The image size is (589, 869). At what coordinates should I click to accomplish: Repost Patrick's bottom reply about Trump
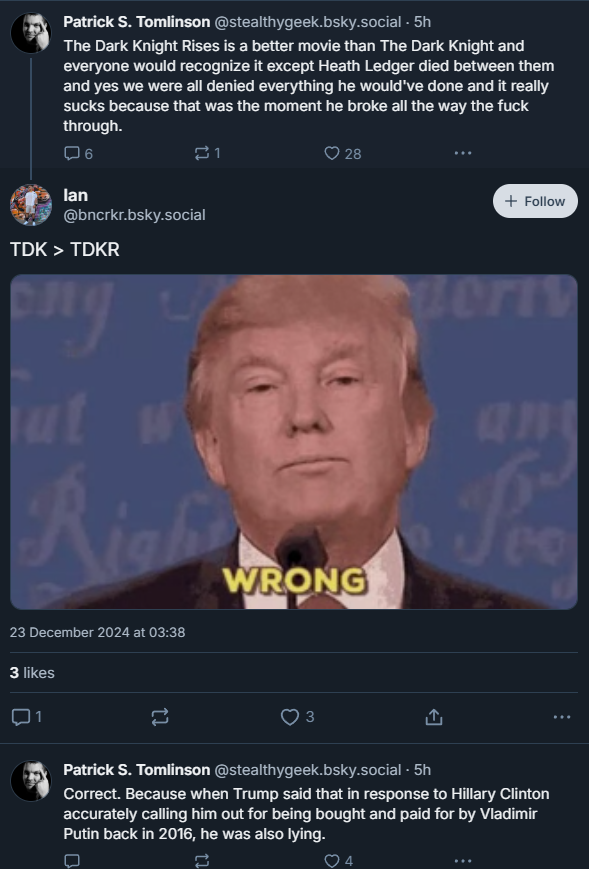point(202,861)
